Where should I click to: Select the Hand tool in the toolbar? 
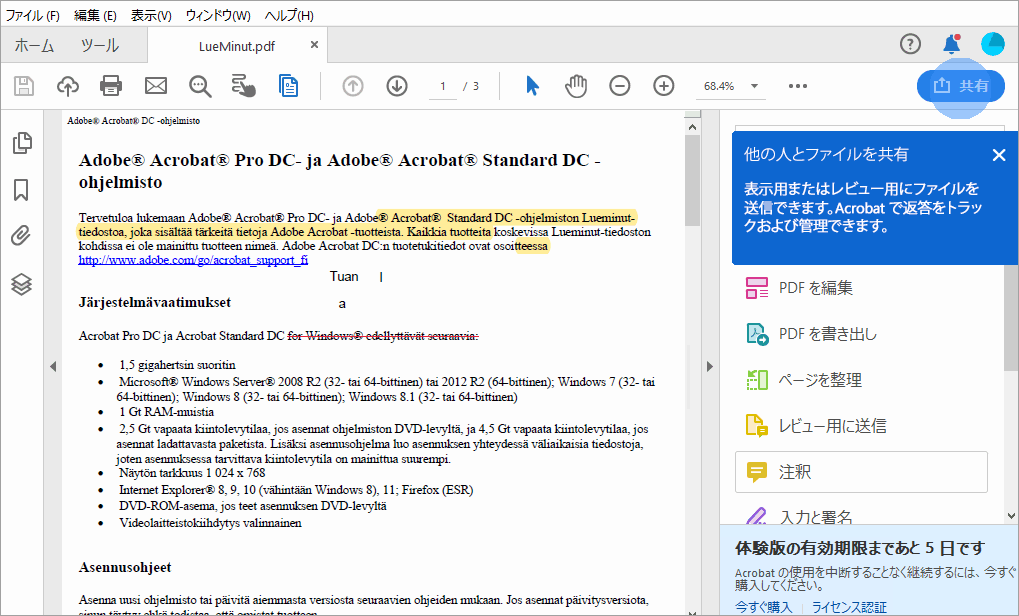click(576, 86)
